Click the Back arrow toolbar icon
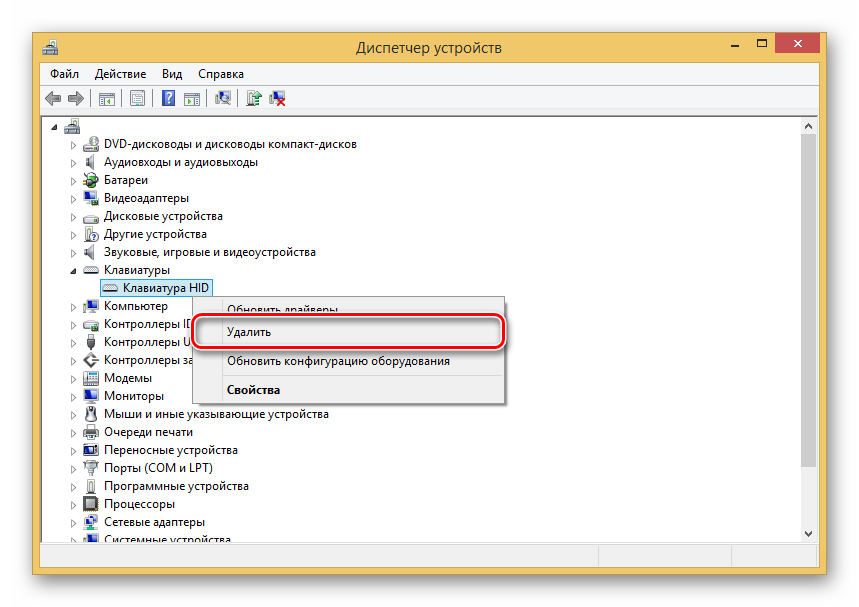Image resolution: width=859 pixels, height=607 pixels. click(53, 98)
